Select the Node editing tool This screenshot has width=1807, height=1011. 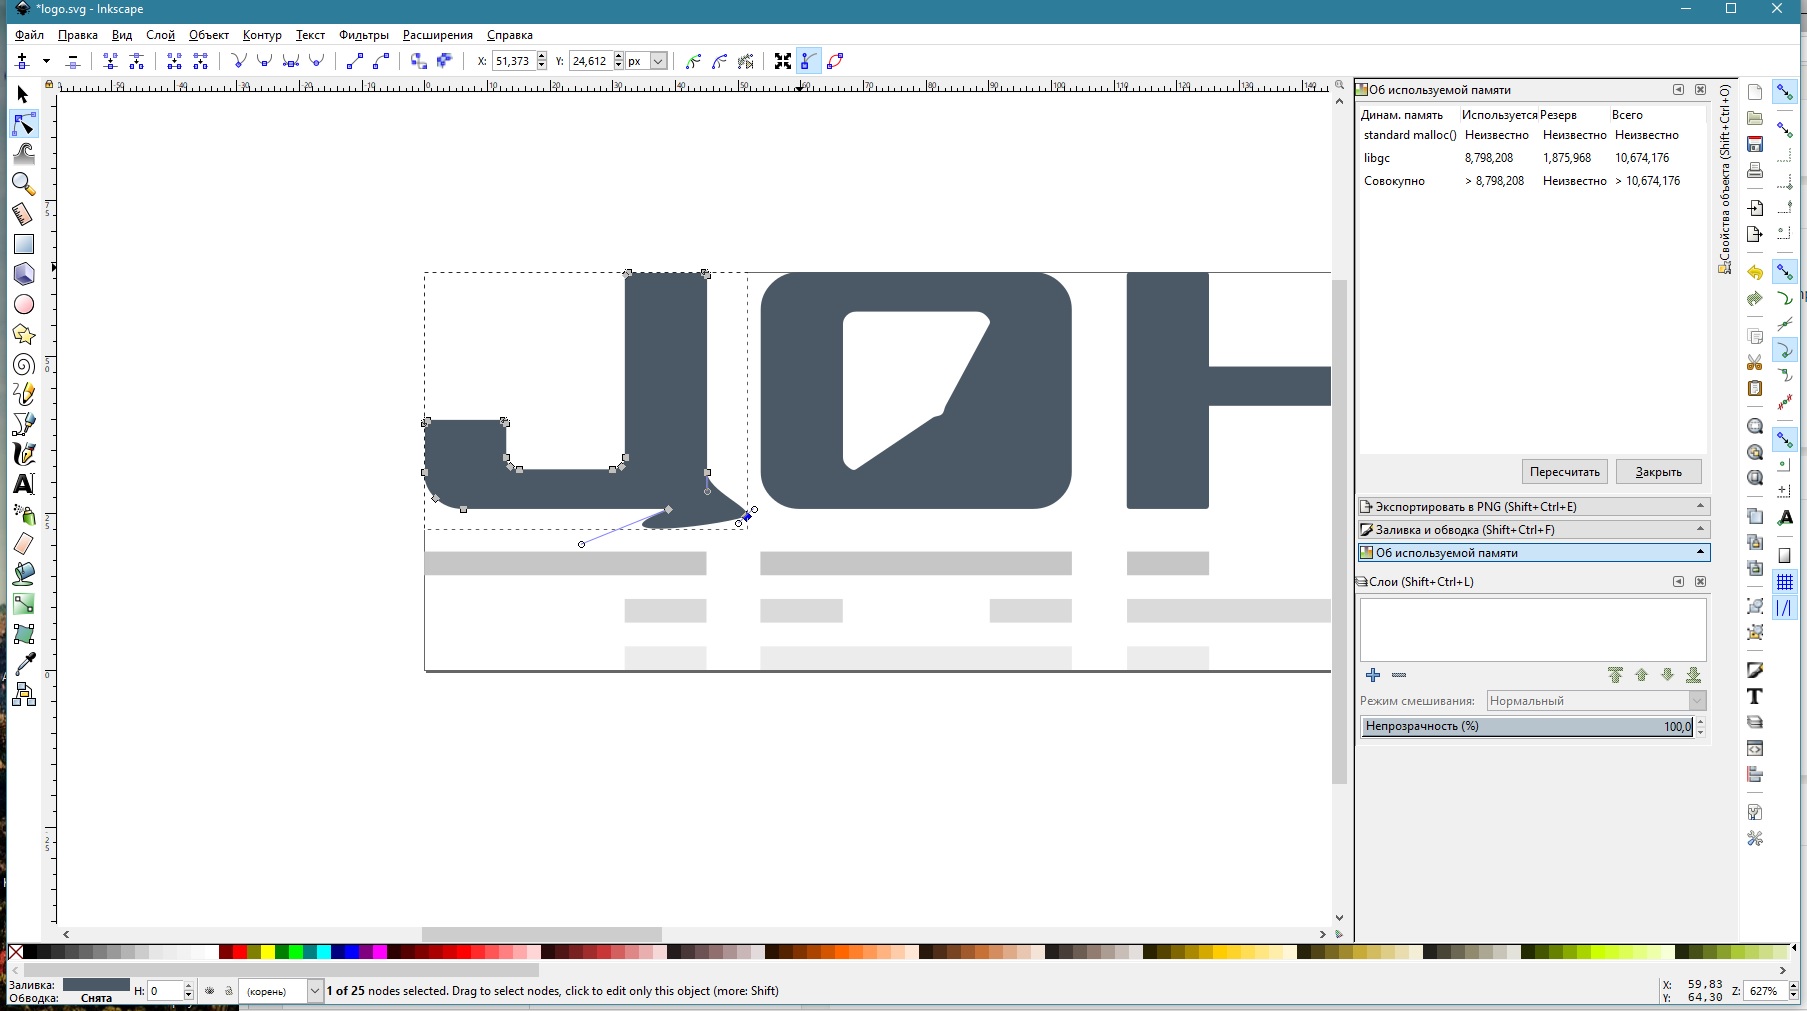click(x=24, y=124)
